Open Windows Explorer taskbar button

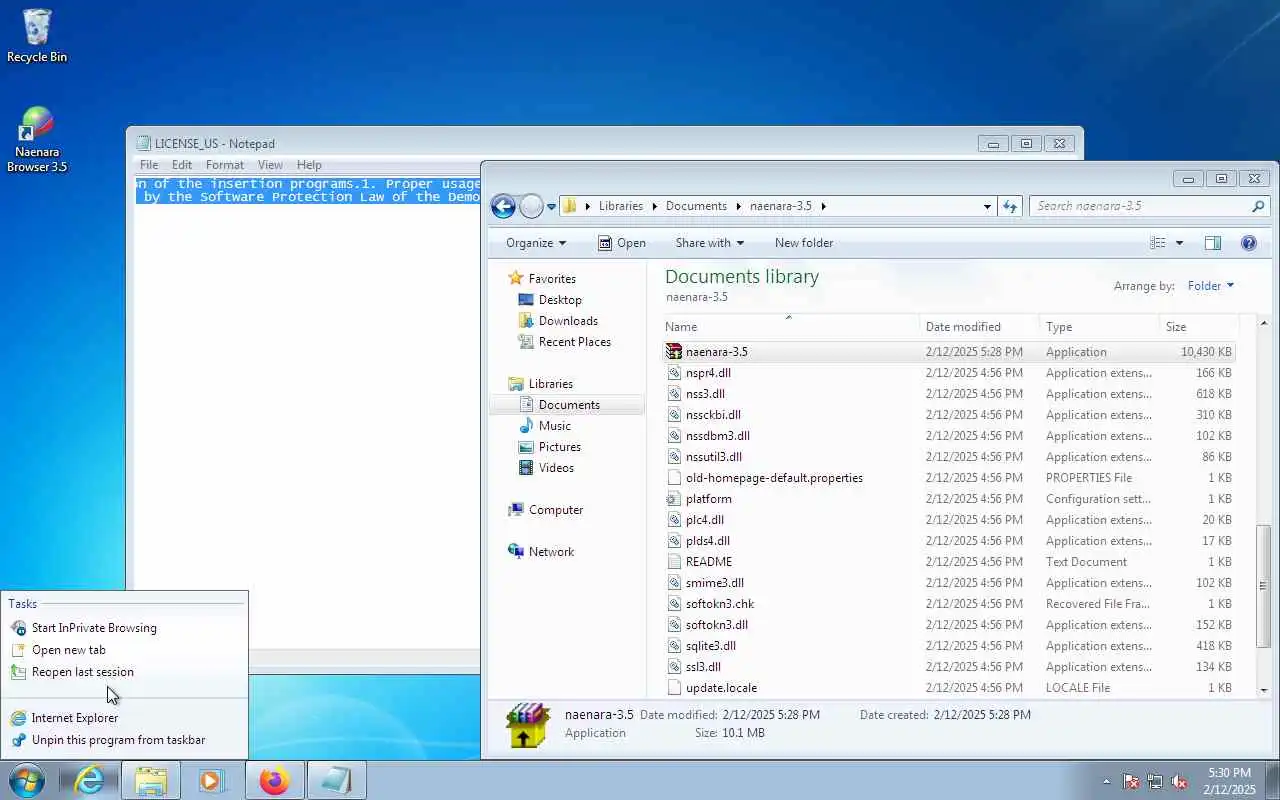pos(151,780)
